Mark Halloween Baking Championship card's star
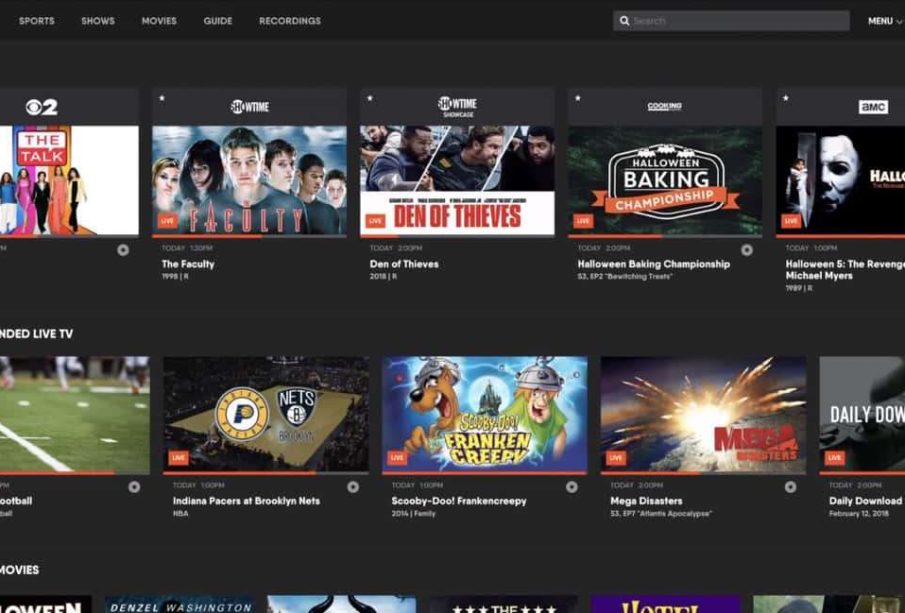 [x=578, y=99]
